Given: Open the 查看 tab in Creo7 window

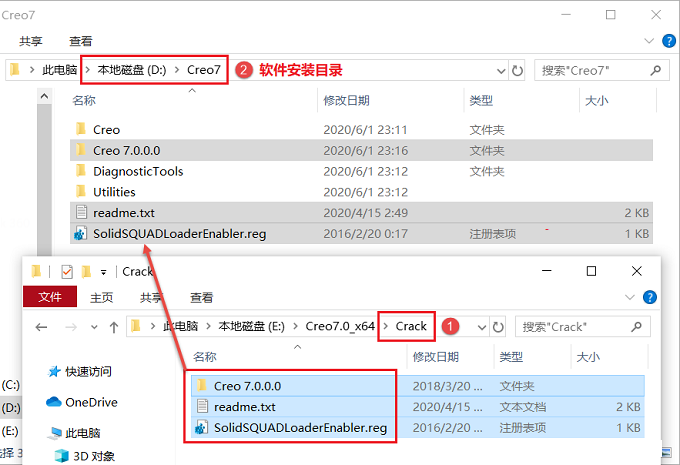Looking at the screenshot, I should pos(81,41).
